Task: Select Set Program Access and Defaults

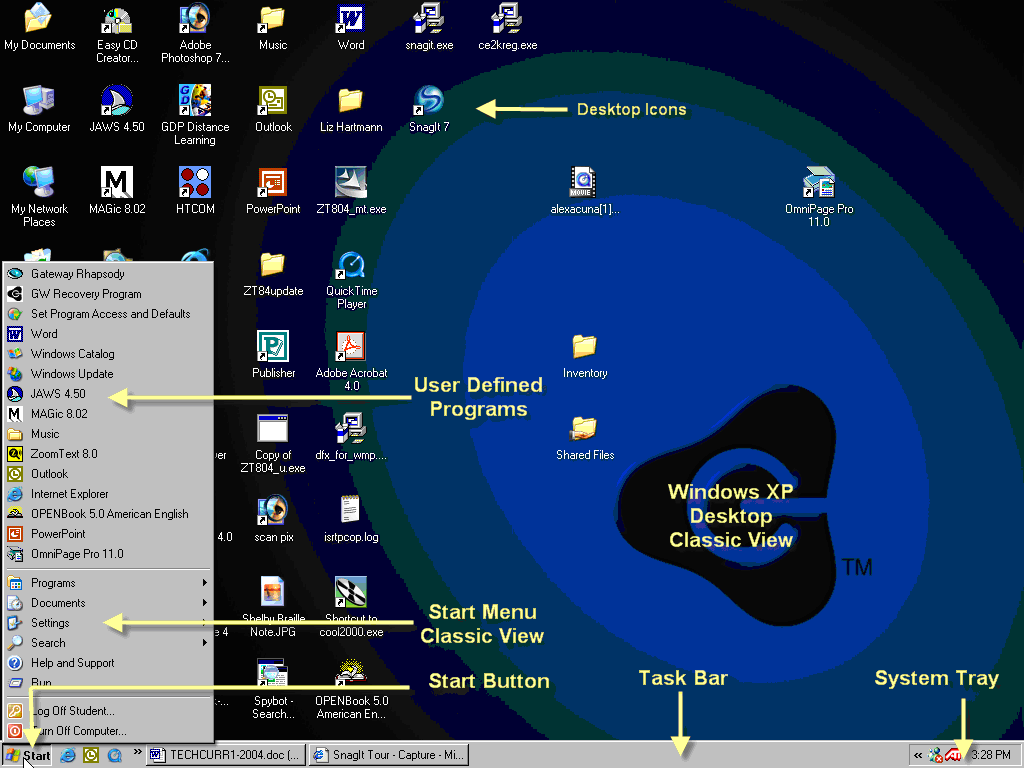Action: click(x=108, y=313)
